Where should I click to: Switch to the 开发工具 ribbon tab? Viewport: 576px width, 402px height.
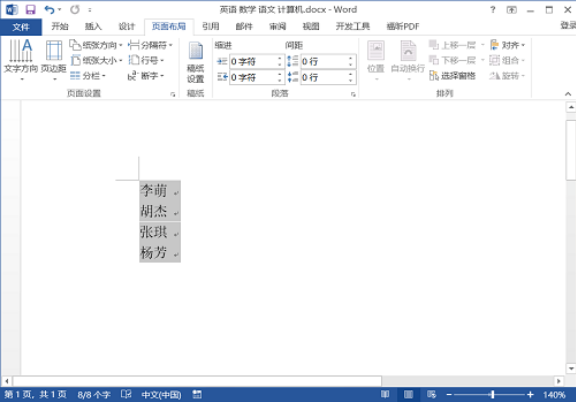(353, 26)
